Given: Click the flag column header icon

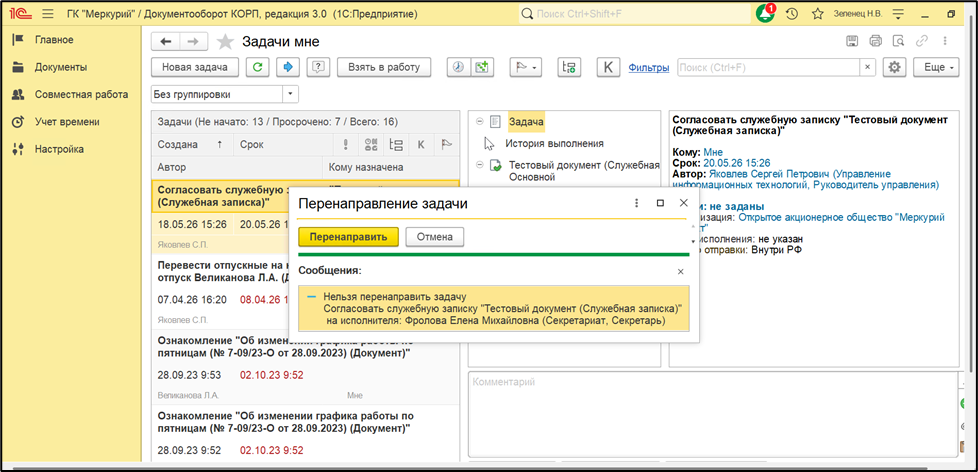Looking at the screenshot, I should click(x=446, y=145).
